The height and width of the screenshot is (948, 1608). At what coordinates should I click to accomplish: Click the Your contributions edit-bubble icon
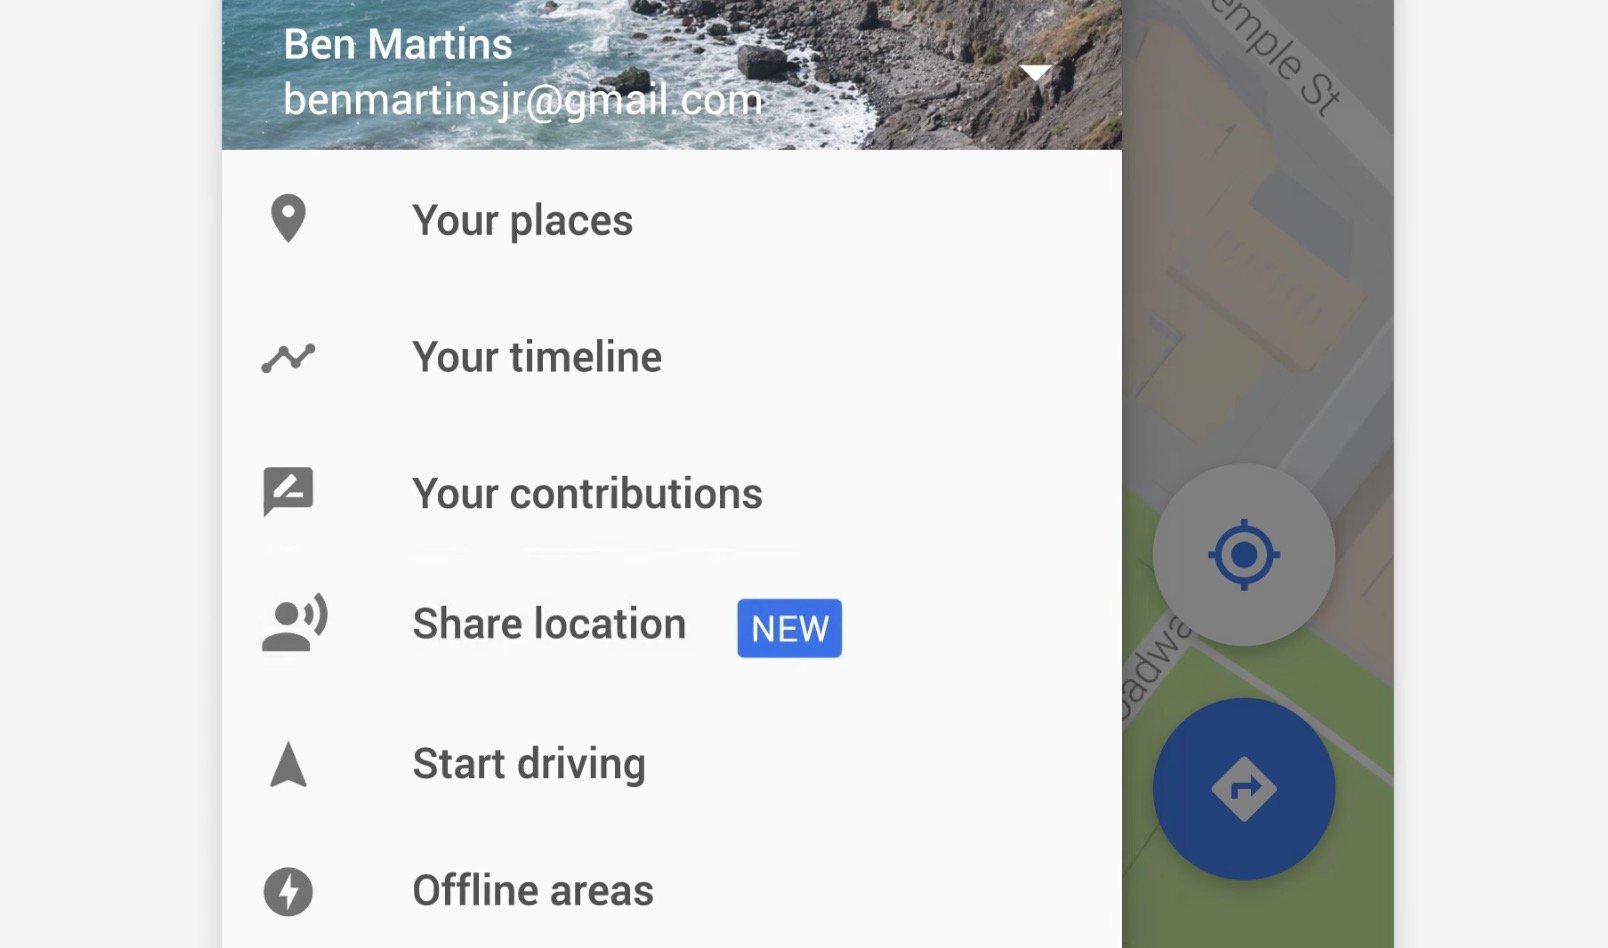(x=288, y=492)
